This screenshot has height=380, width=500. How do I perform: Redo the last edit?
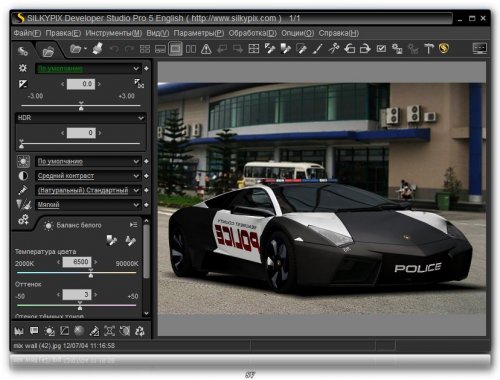point(129,49)
